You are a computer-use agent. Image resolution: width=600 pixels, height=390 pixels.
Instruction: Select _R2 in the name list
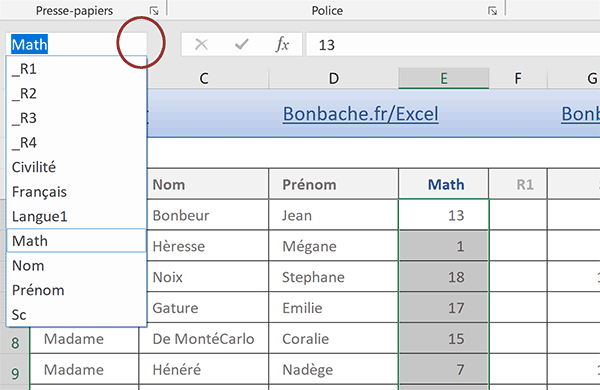point(77,93)
